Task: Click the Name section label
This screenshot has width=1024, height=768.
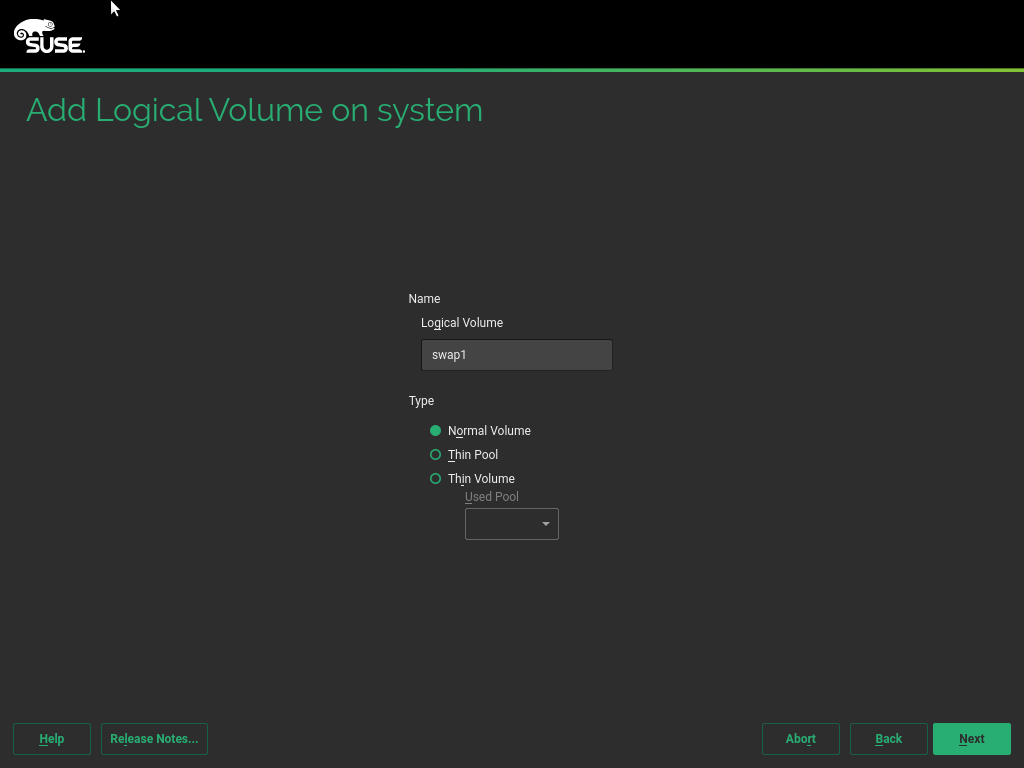Action: click(424, 299)
